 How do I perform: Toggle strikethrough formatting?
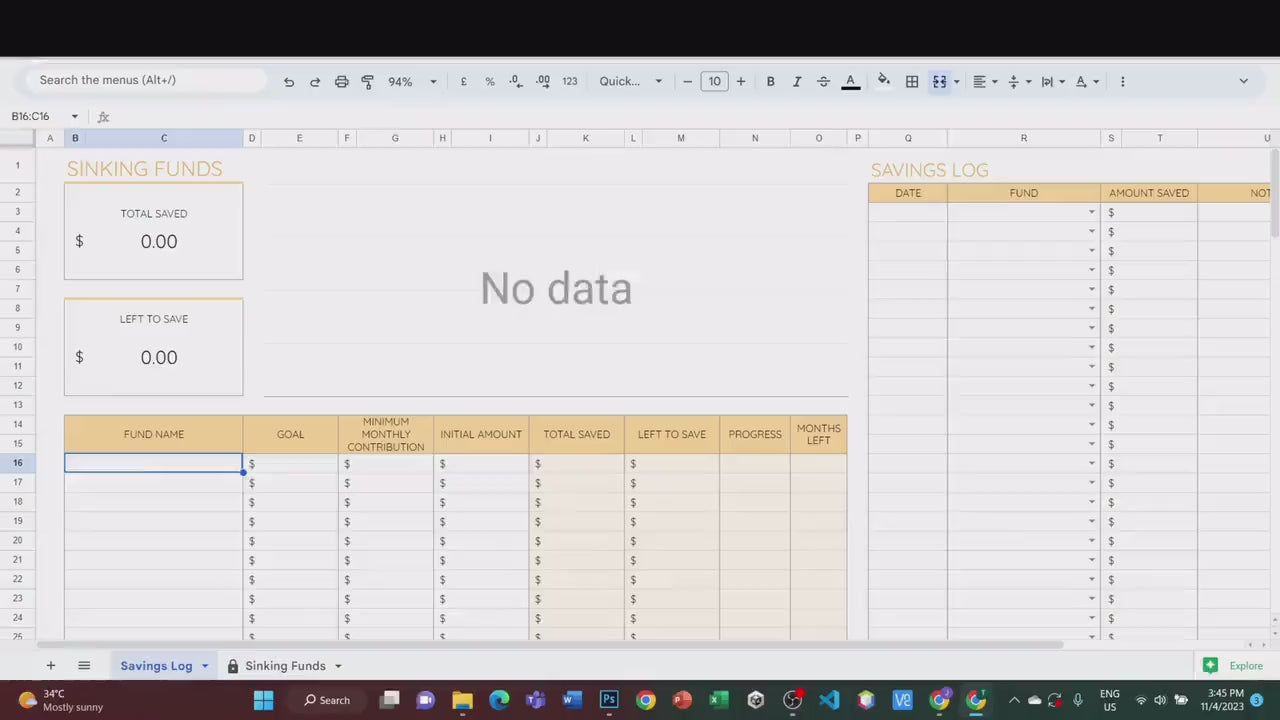coord(823,82)
